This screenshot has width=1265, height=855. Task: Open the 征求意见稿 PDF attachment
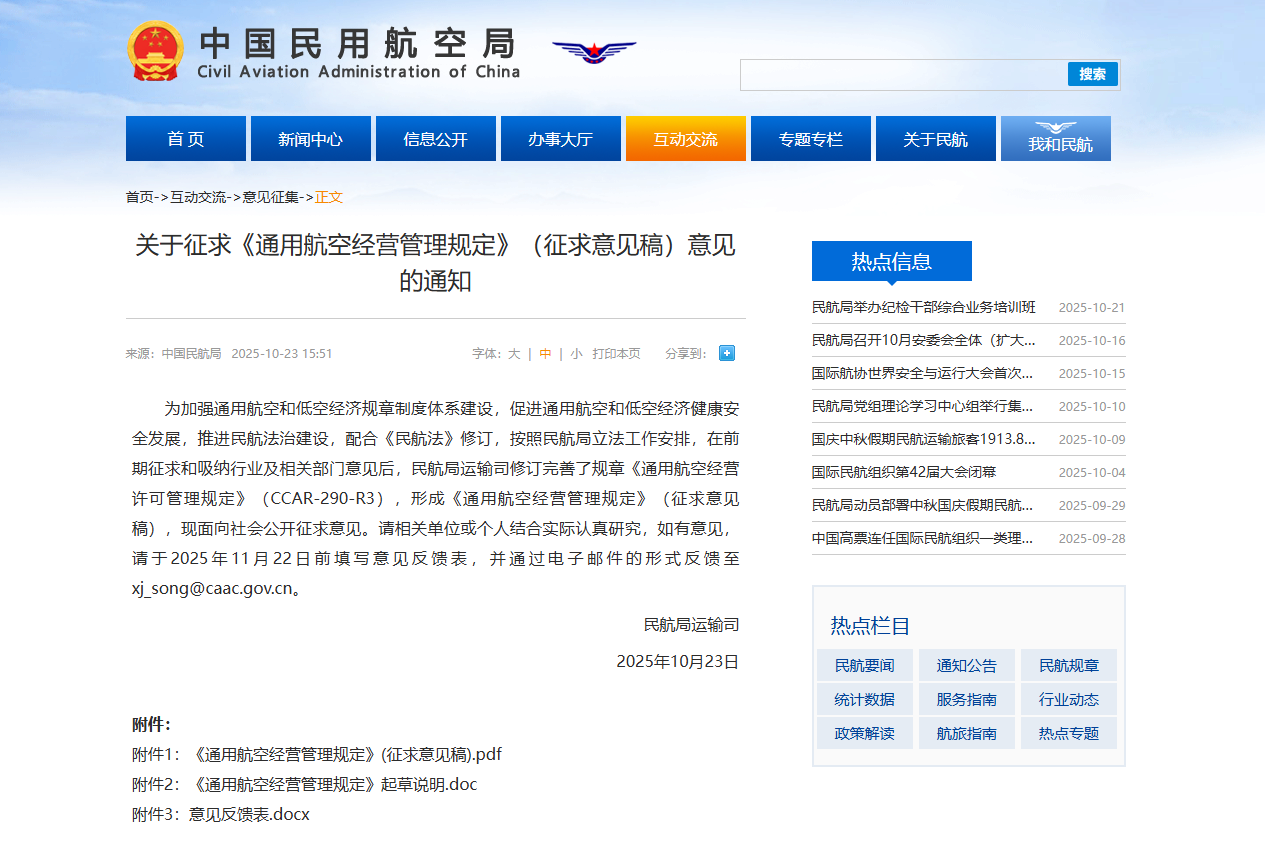pos(345,754)
